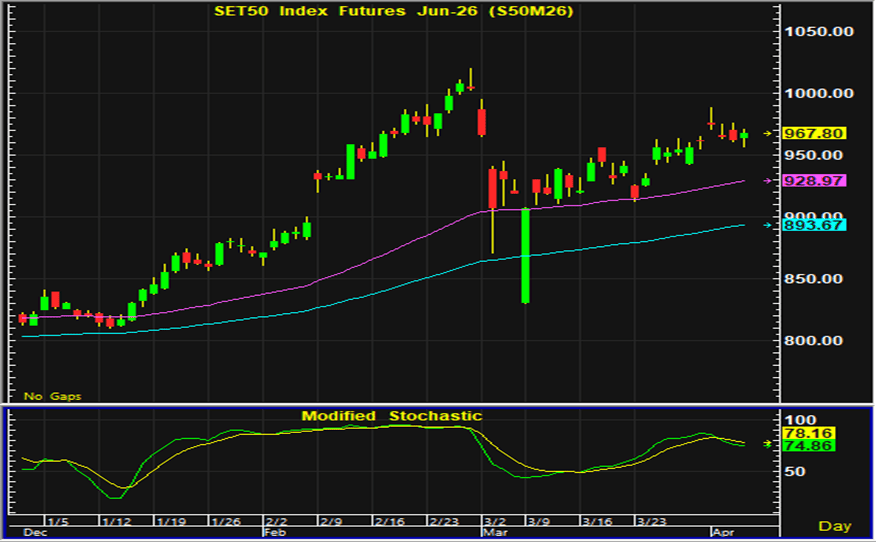Click the 850.00 price axis label
The height and width of the screenshot is (542, 876).
click(x=820, y=278)
